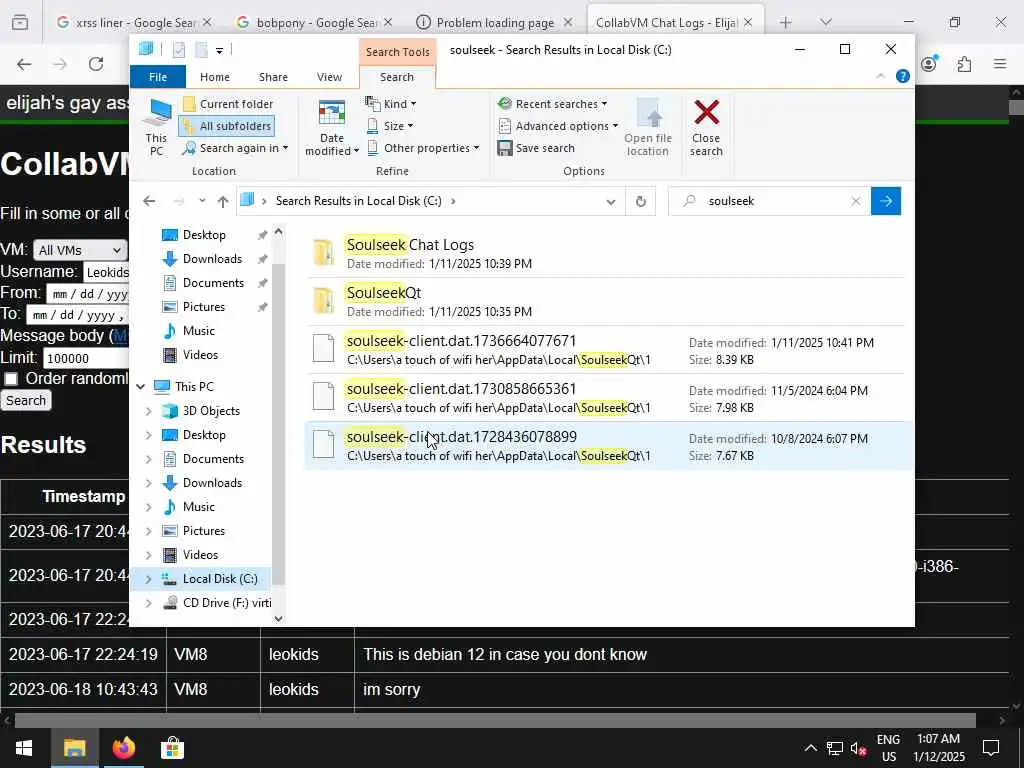Open the All VMs dropdown in the CollabVM page
The image size is (1024, 768).
(80, 250)
